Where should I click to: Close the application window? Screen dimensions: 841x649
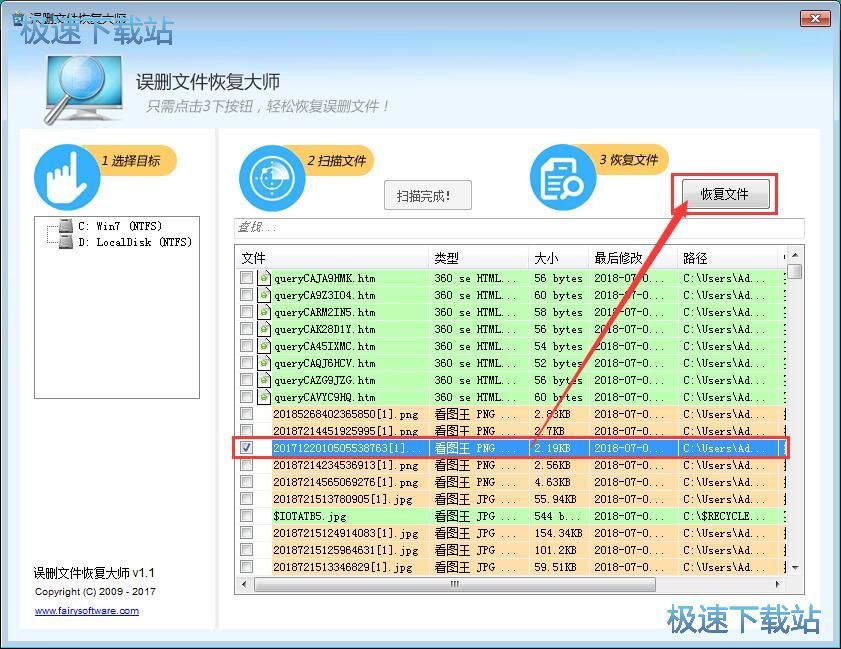click(x=815, y=19)
